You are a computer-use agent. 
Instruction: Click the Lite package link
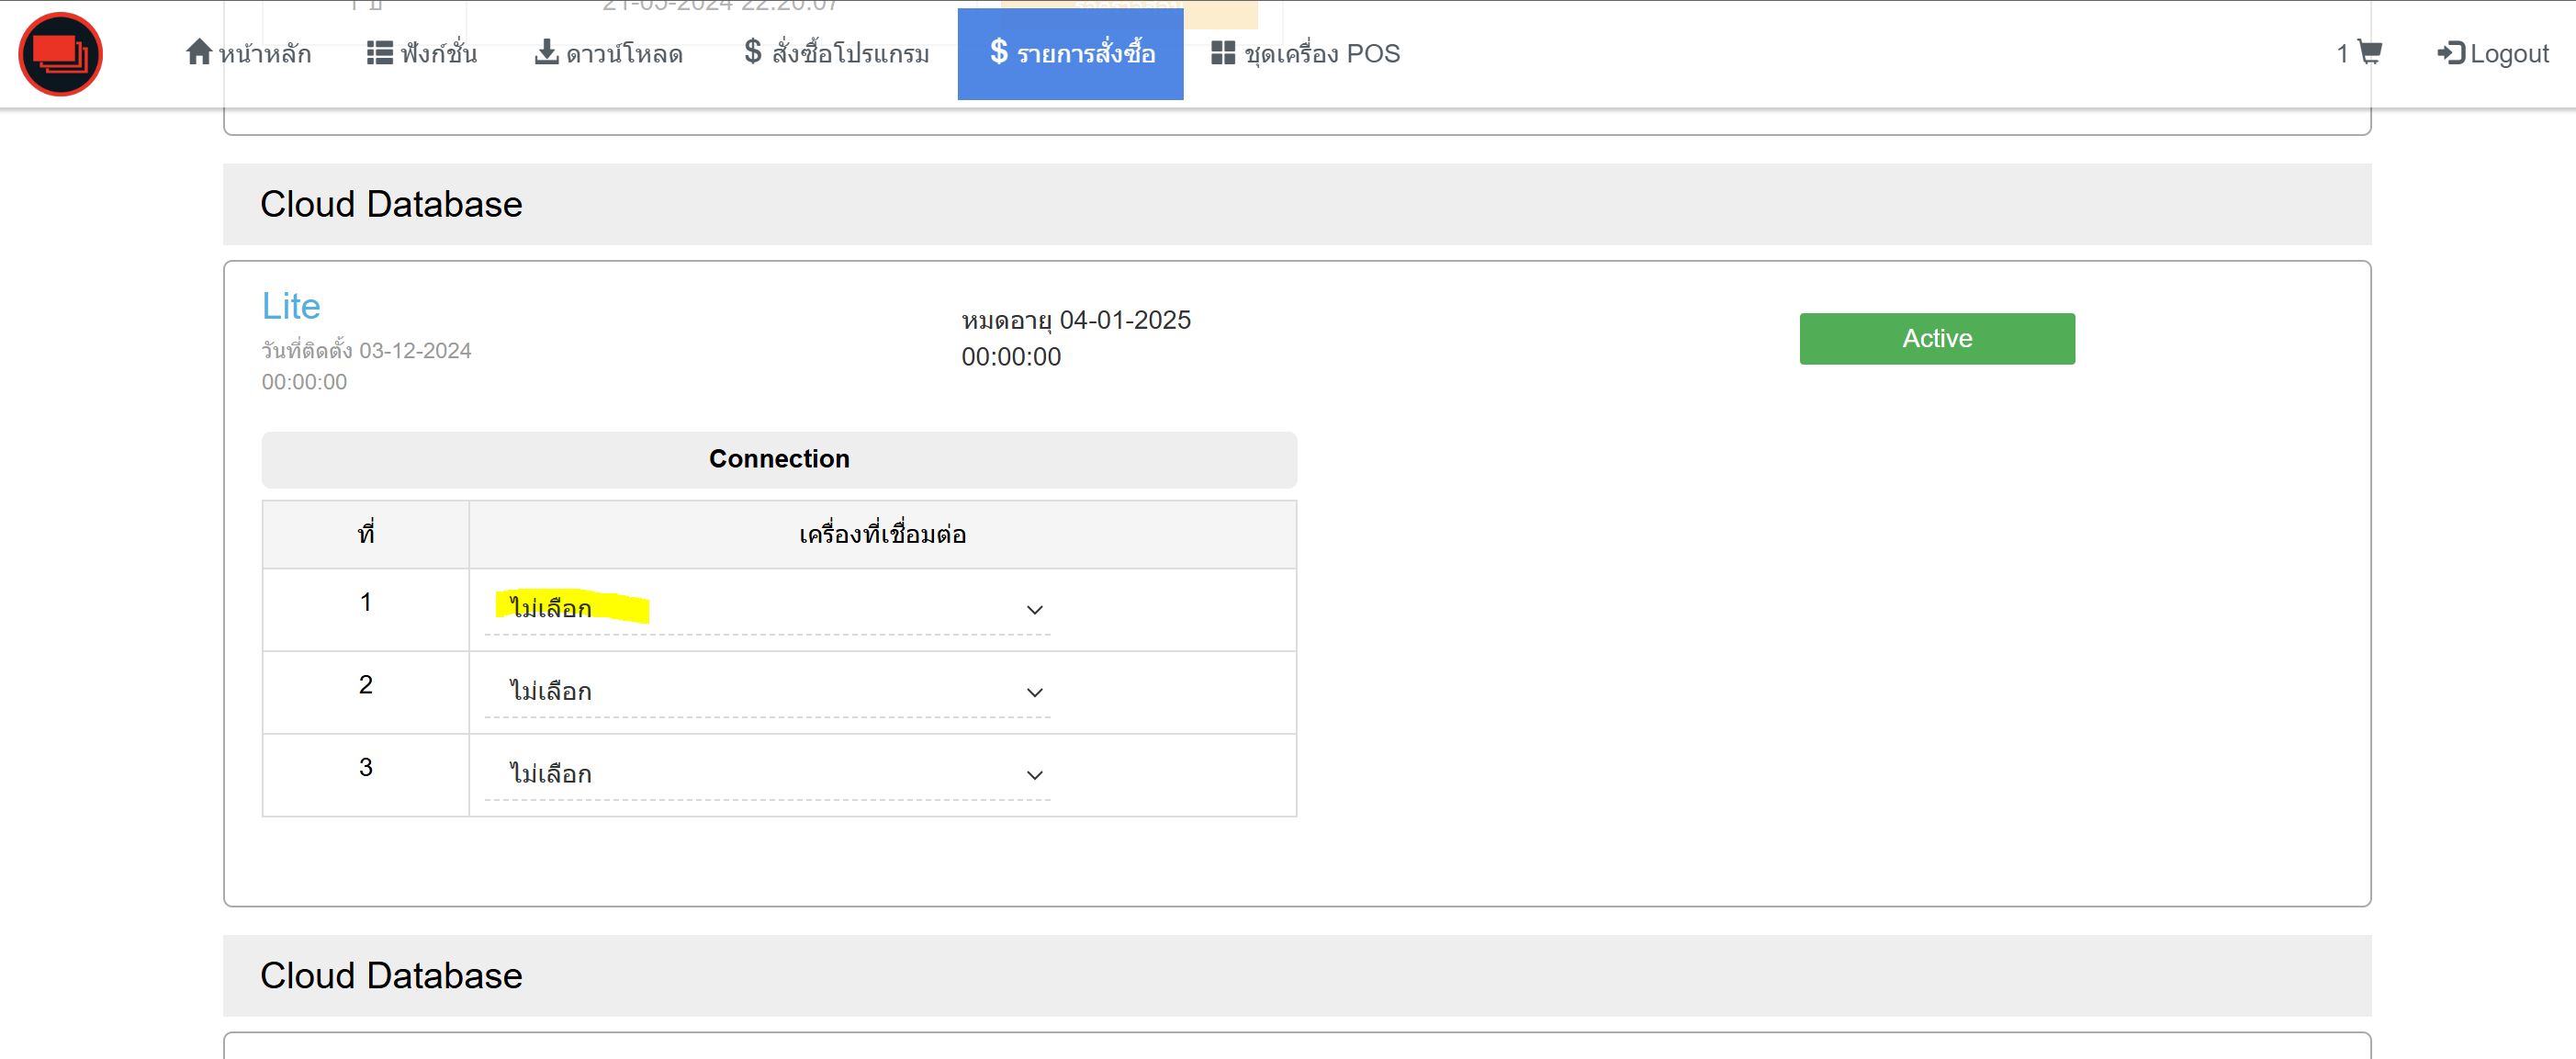click(291, 306)
